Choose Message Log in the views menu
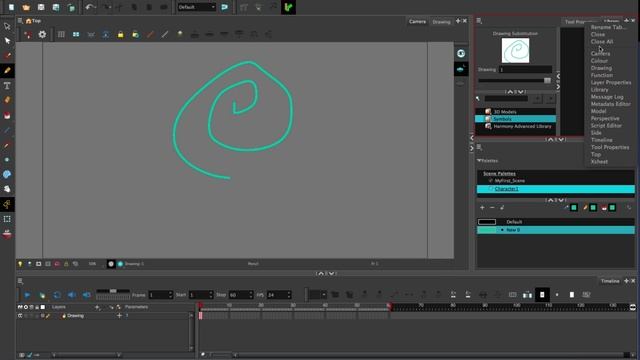This screenshot has height=360, width=640. (607, 97)
